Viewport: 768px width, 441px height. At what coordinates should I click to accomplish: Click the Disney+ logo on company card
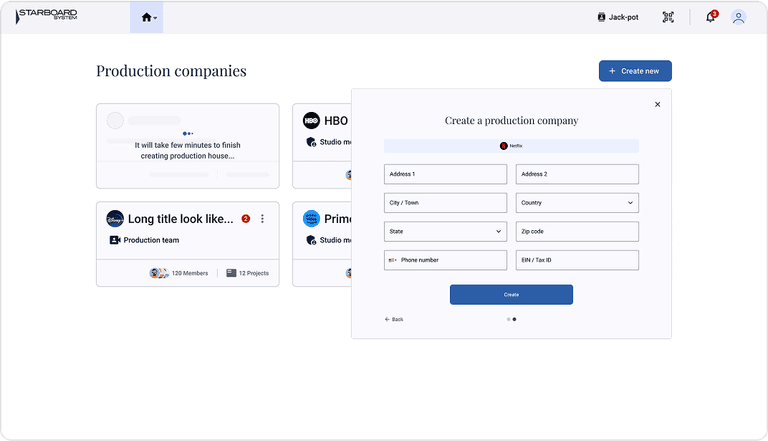click(115, 219)
